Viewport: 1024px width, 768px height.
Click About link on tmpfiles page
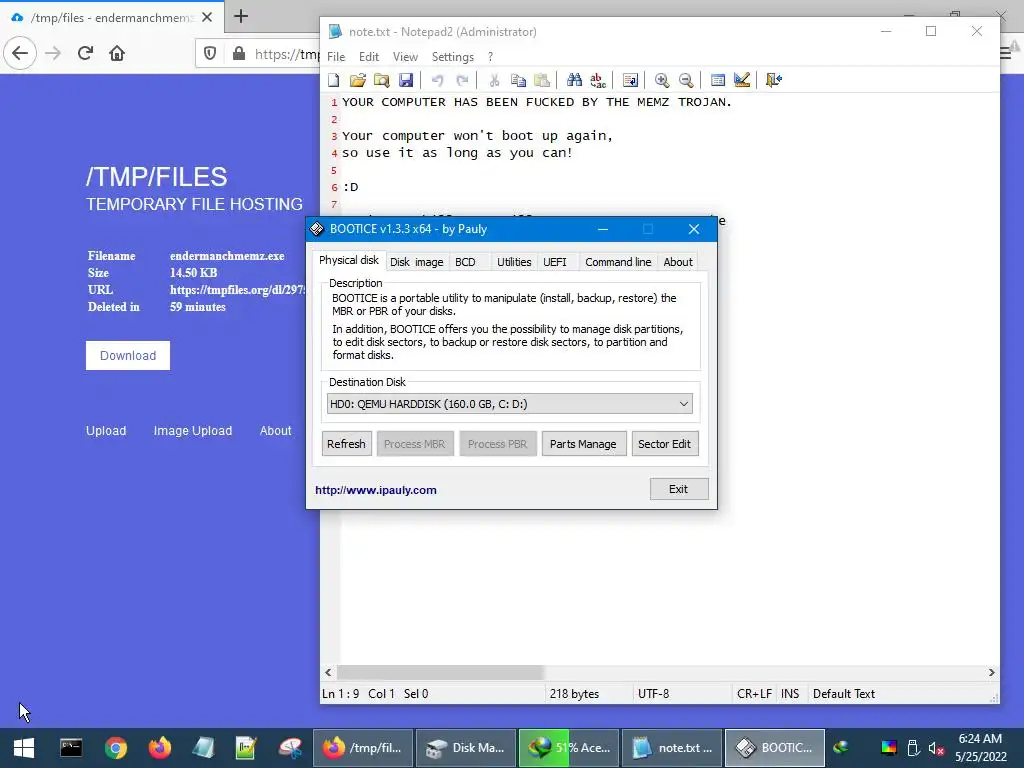276,431
